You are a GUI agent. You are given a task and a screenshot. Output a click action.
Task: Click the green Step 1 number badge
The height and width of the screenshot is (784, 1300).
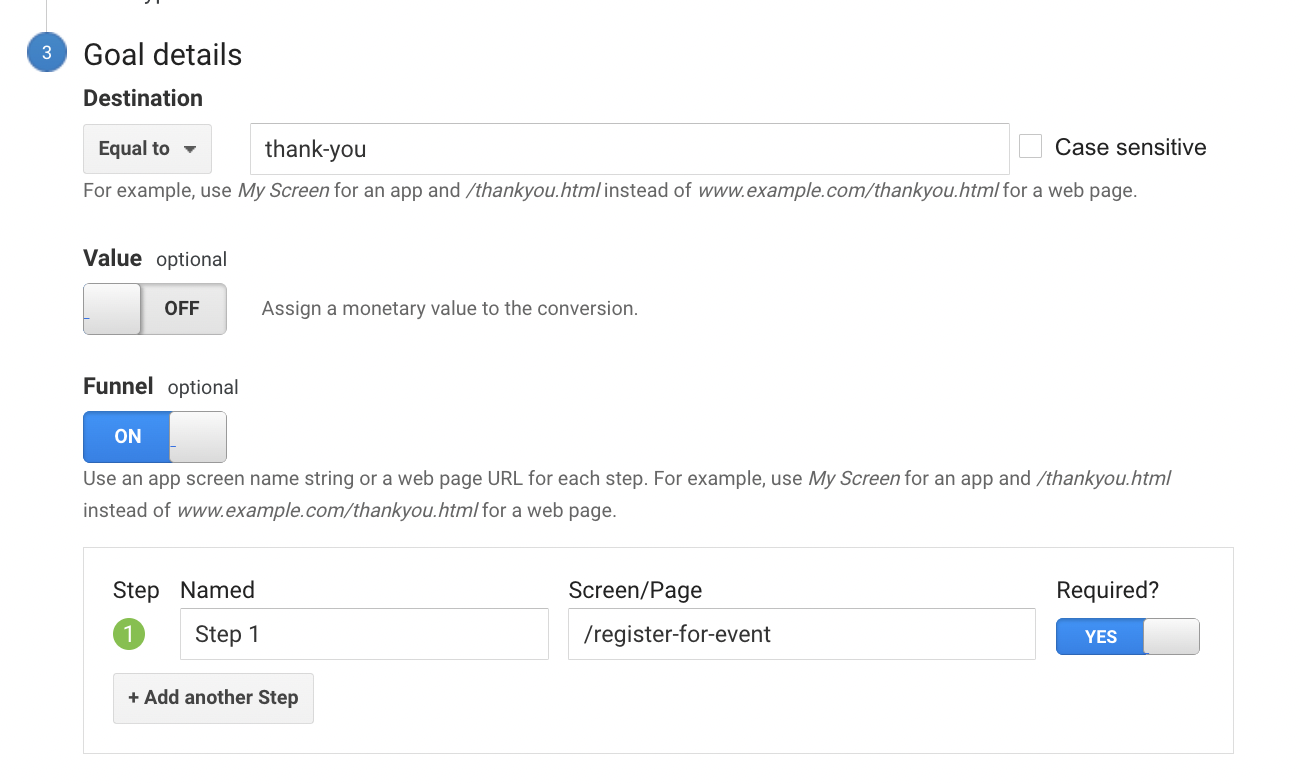pos(129,633)
